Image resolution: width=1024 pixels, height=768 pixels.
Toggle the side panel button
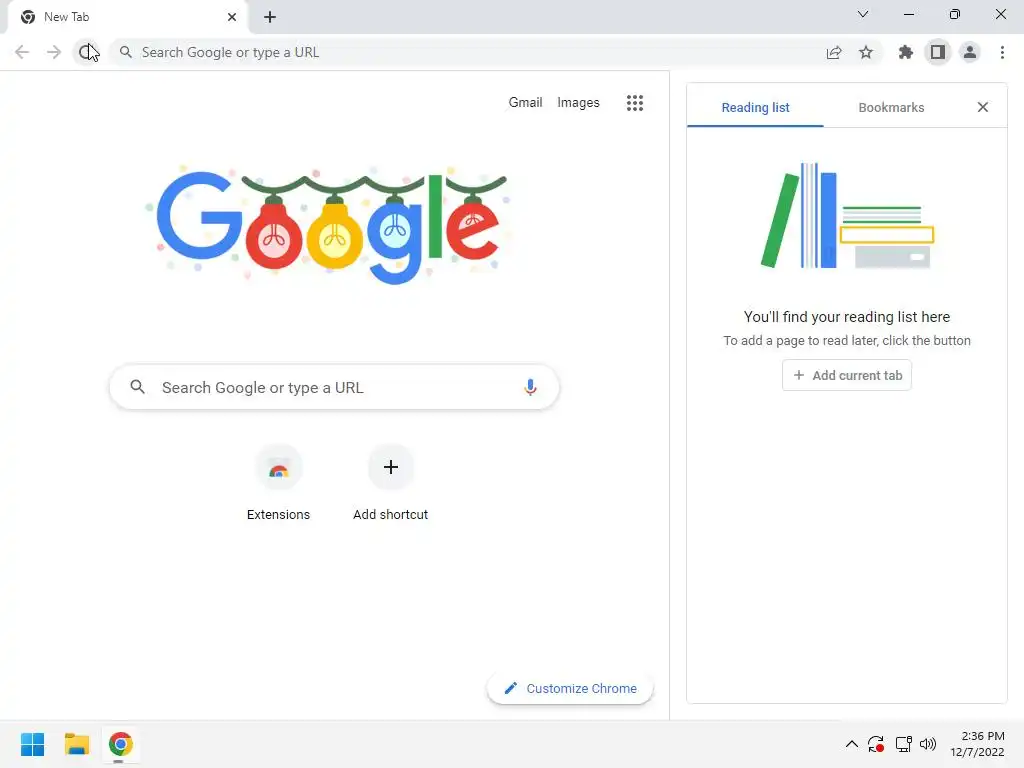pos(938,52)
